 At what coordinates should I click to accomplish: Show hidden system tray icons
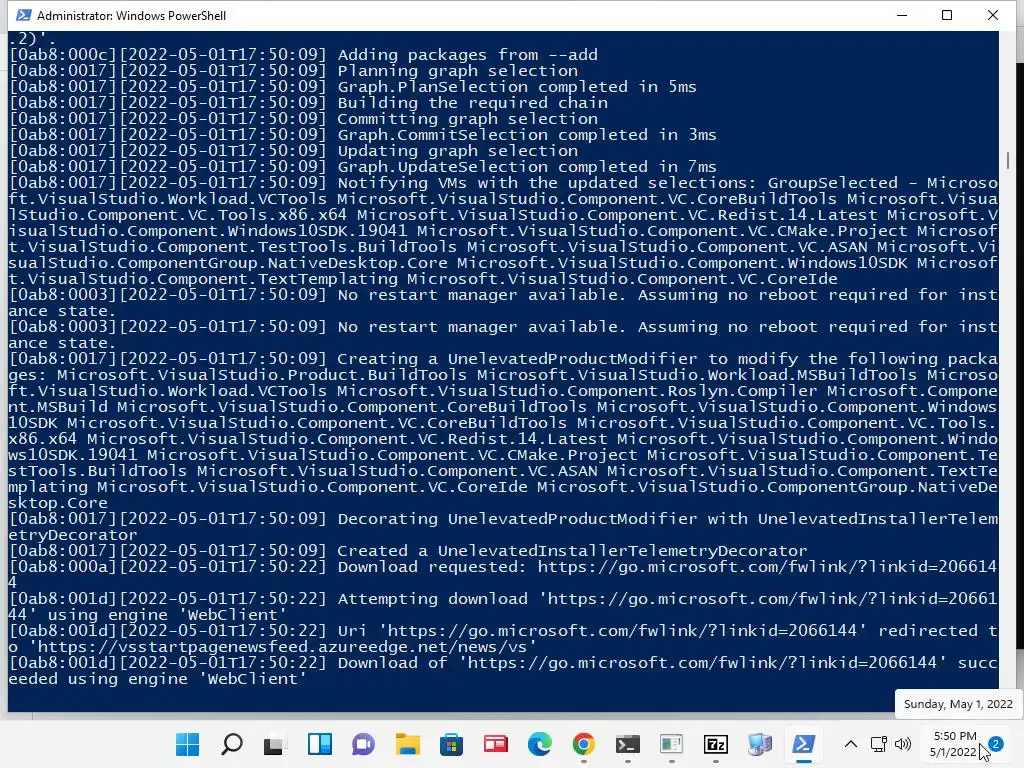point(850,744)
